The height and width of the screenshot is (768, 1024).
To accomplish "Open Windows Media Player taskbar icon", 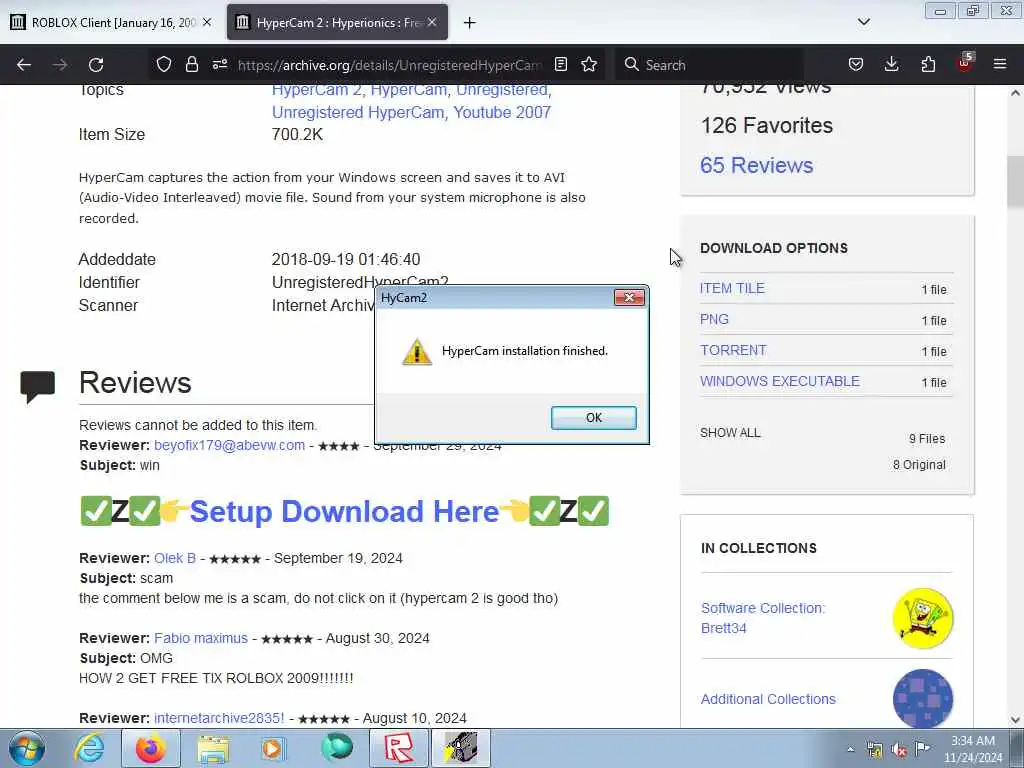I will pyautogui.click(x=274, y=748).
